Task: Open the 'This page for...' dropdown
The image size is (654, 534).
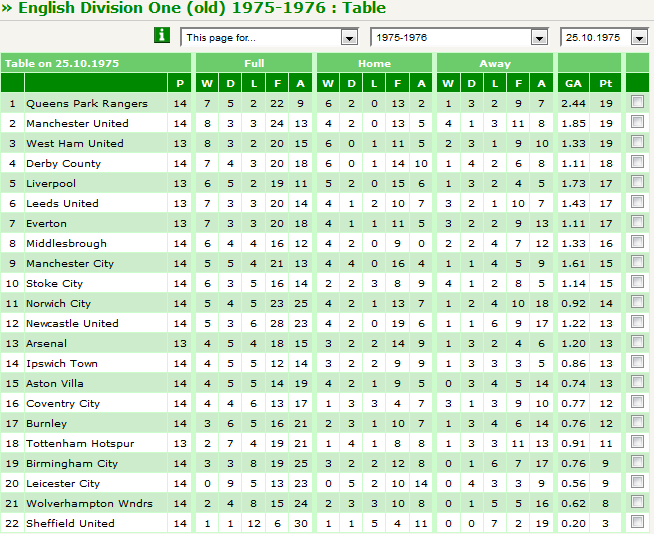Action: 269,38
